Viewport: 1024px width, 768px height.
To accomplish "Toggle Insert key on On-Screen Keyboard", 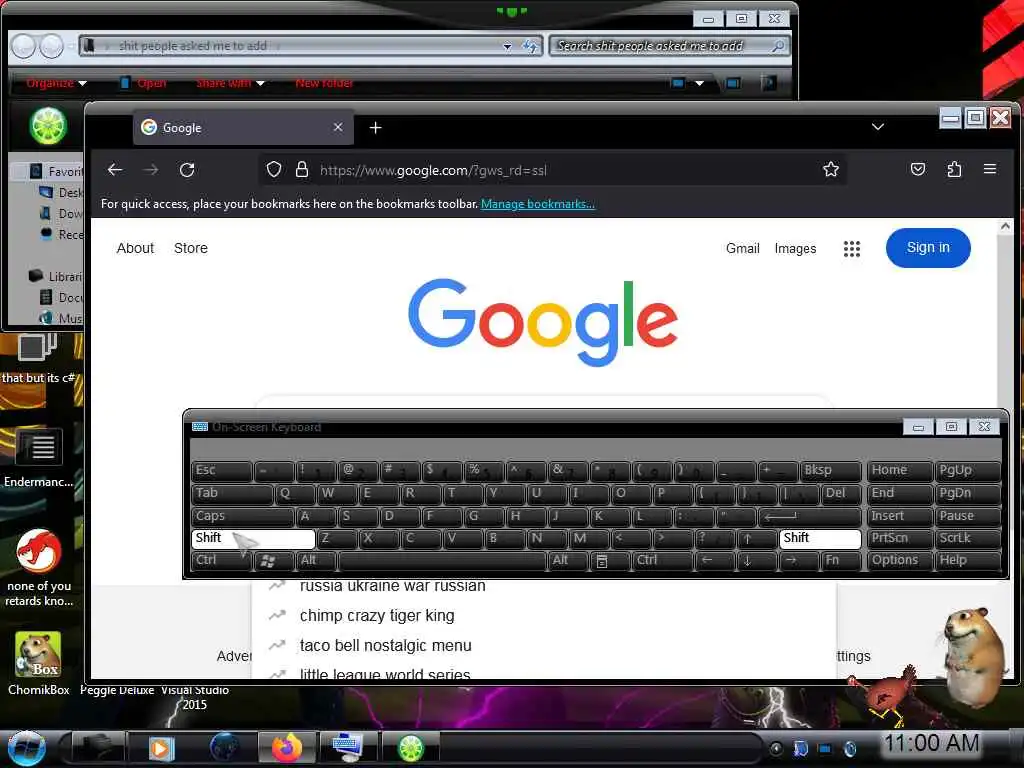I will tap(899, 516).
